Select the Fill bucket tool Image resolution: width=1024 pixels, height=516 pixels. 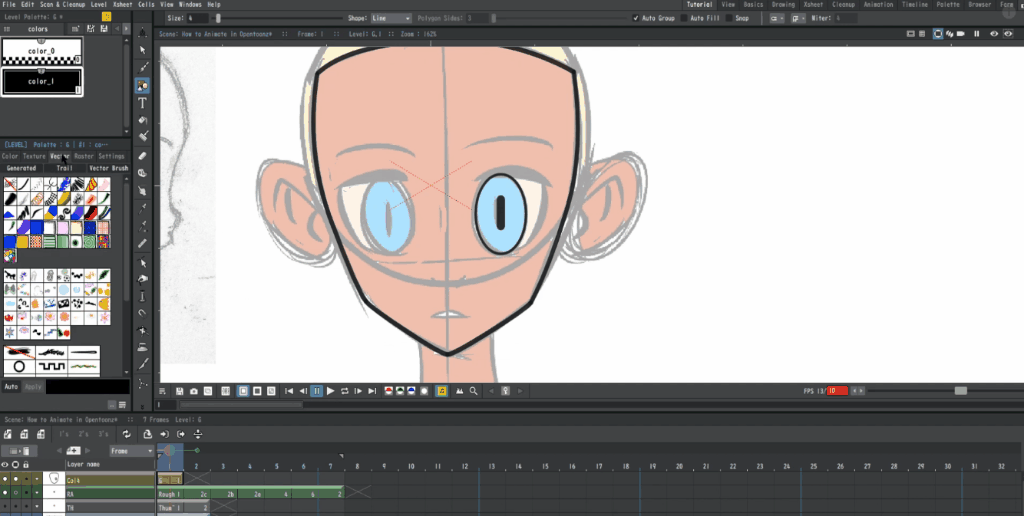[142, 120]
